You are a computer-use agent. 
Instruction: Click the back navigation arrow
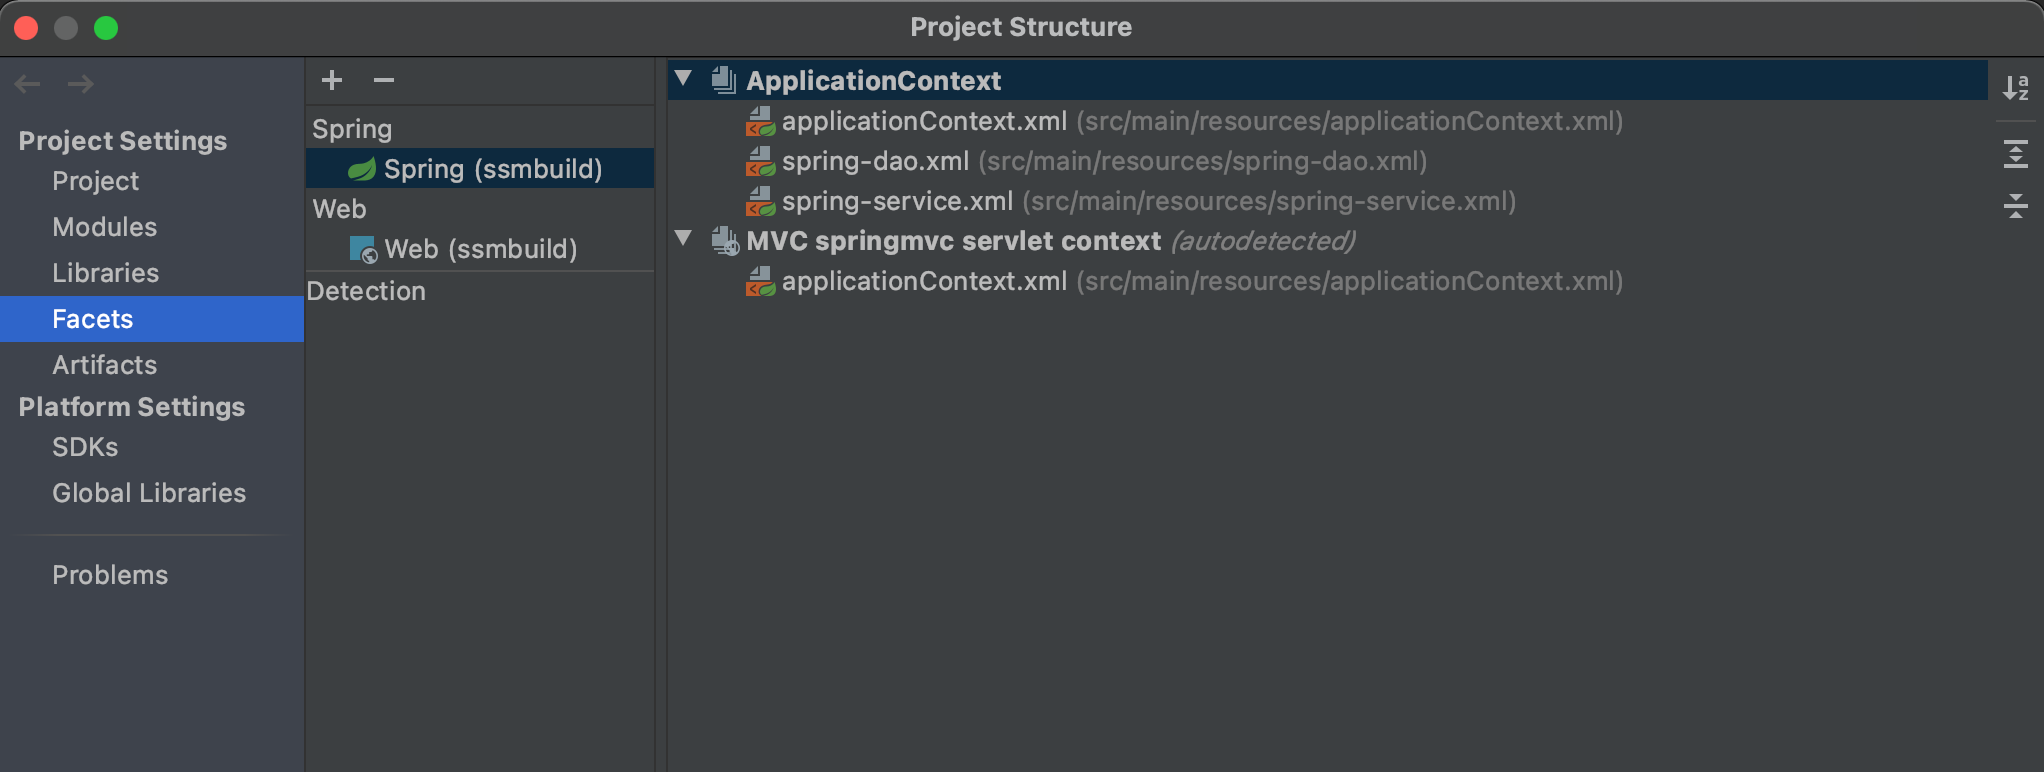pyautogui.click(x=28, y=84)
